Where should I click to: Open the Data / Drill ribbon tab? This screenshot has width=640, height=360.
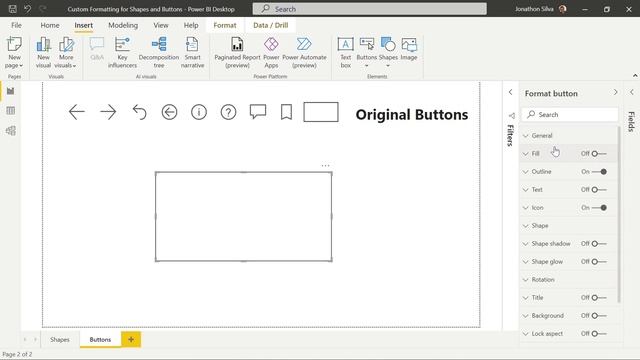[x=271, y=25]
